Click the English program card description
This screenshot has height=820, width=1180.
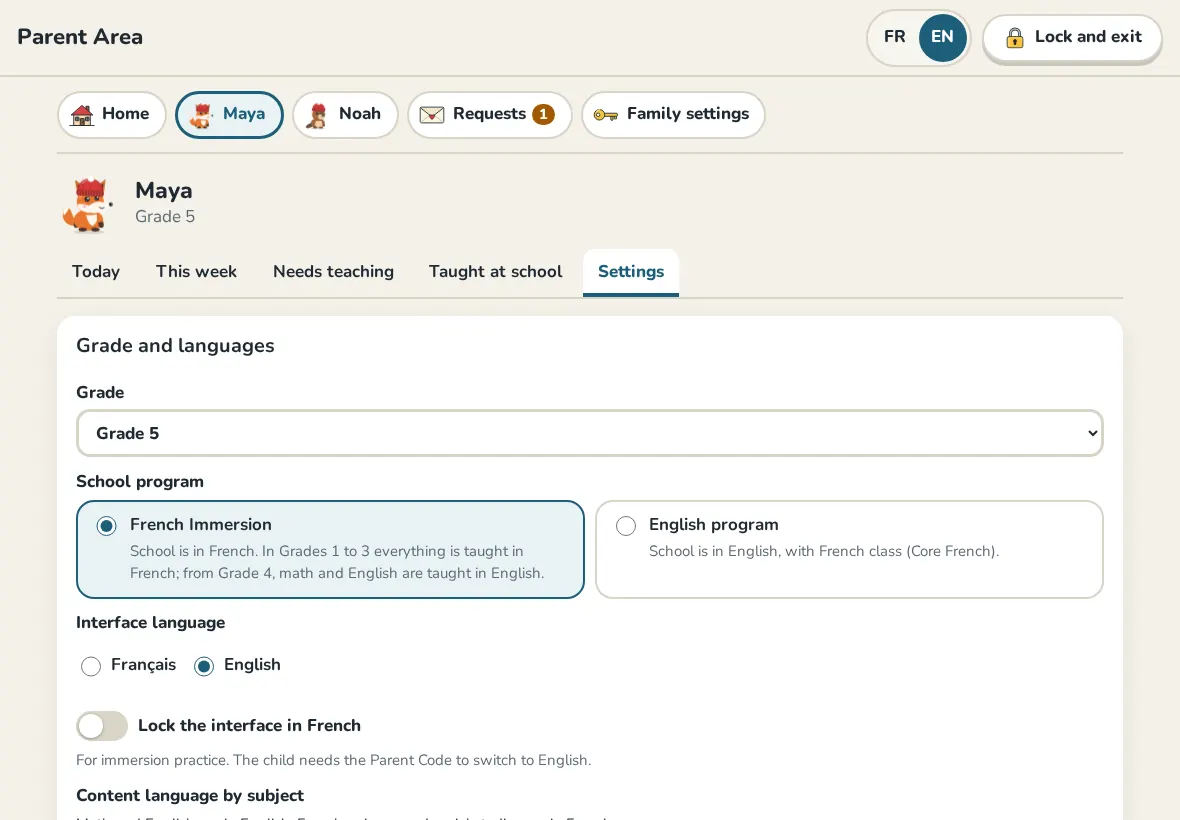pyautogui.click(x=823, y=551)
